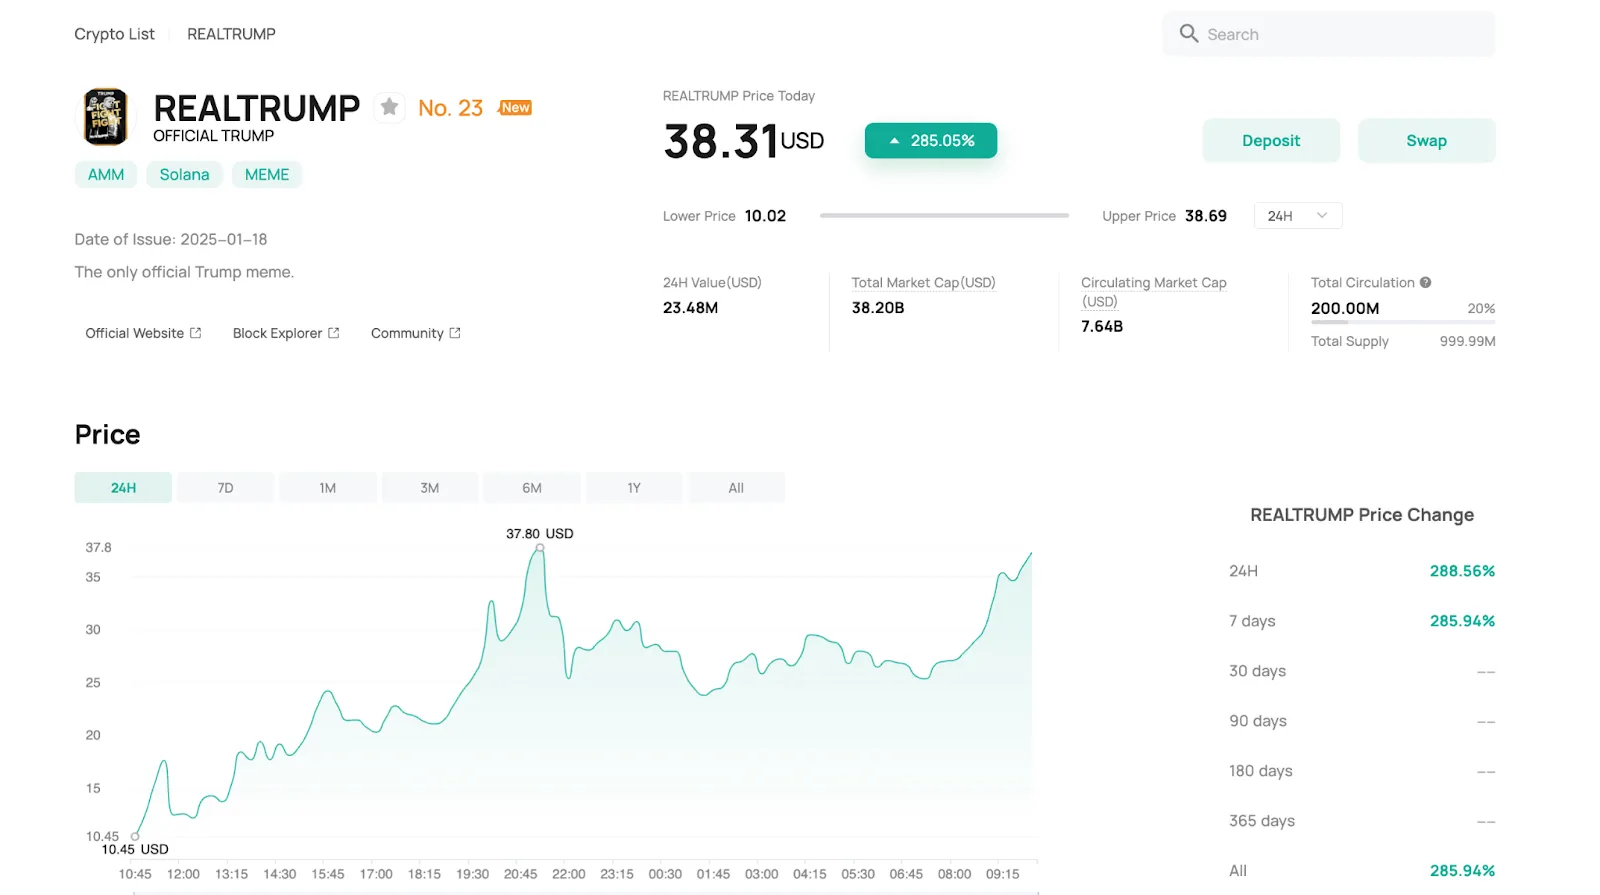Click the 38.31 USD price
1600x895 pixels.
point(743,141)
